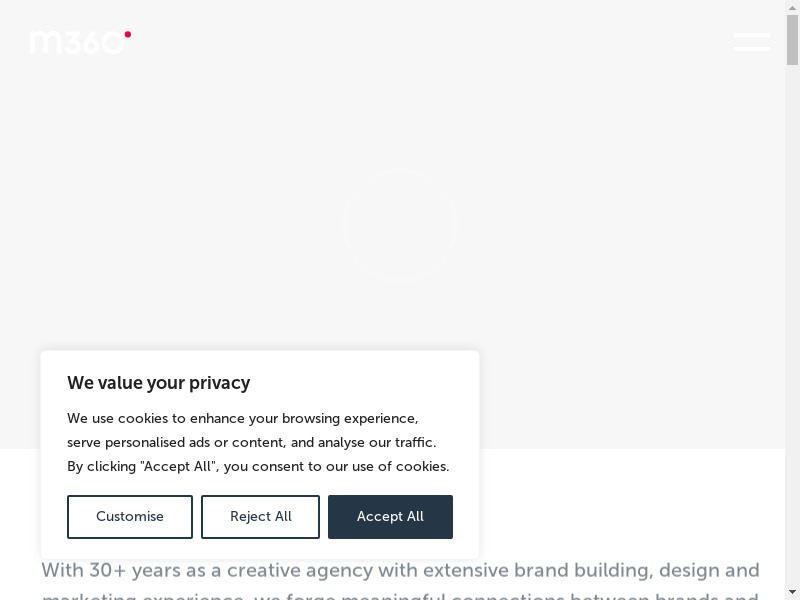Click the "We value your privacy" heading
This screenshot has width=800, height=600.
[158, 383]
